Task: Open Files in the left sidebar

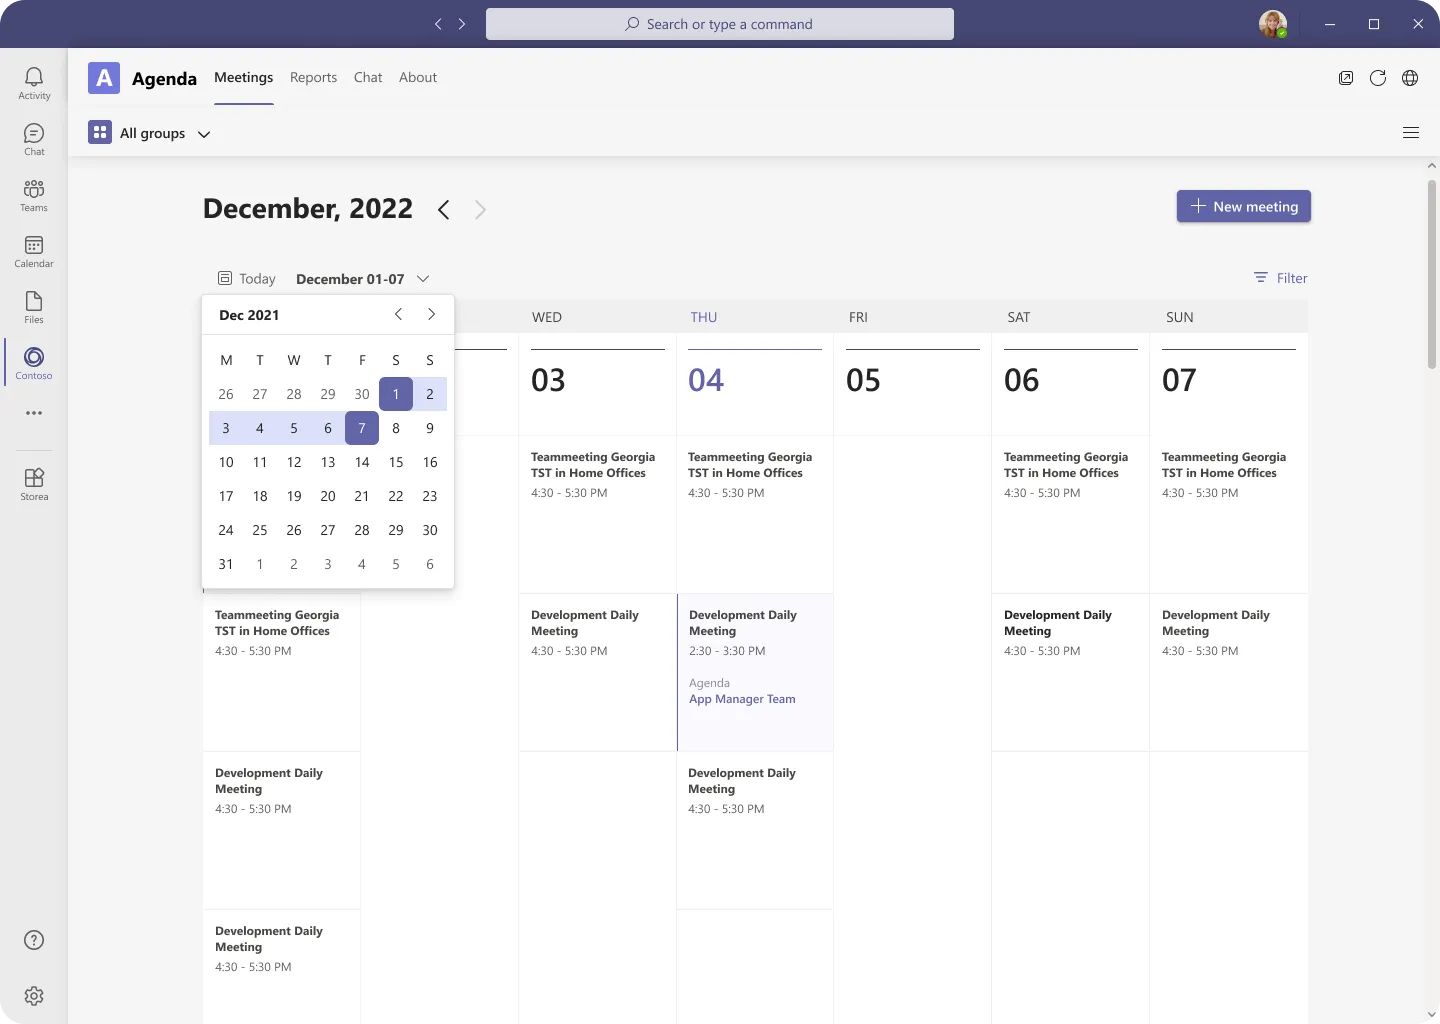Action: 34,307
